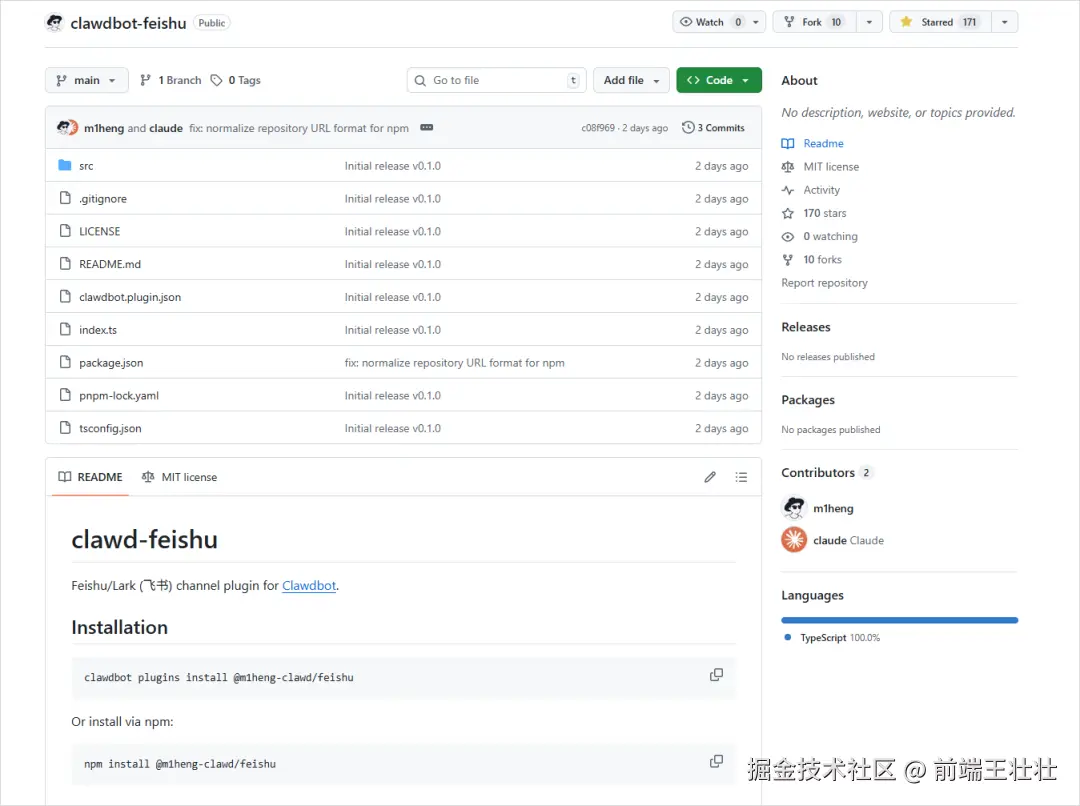Switch to the README tab
The image size is (1080, 806).
click(x=90, y=477)
